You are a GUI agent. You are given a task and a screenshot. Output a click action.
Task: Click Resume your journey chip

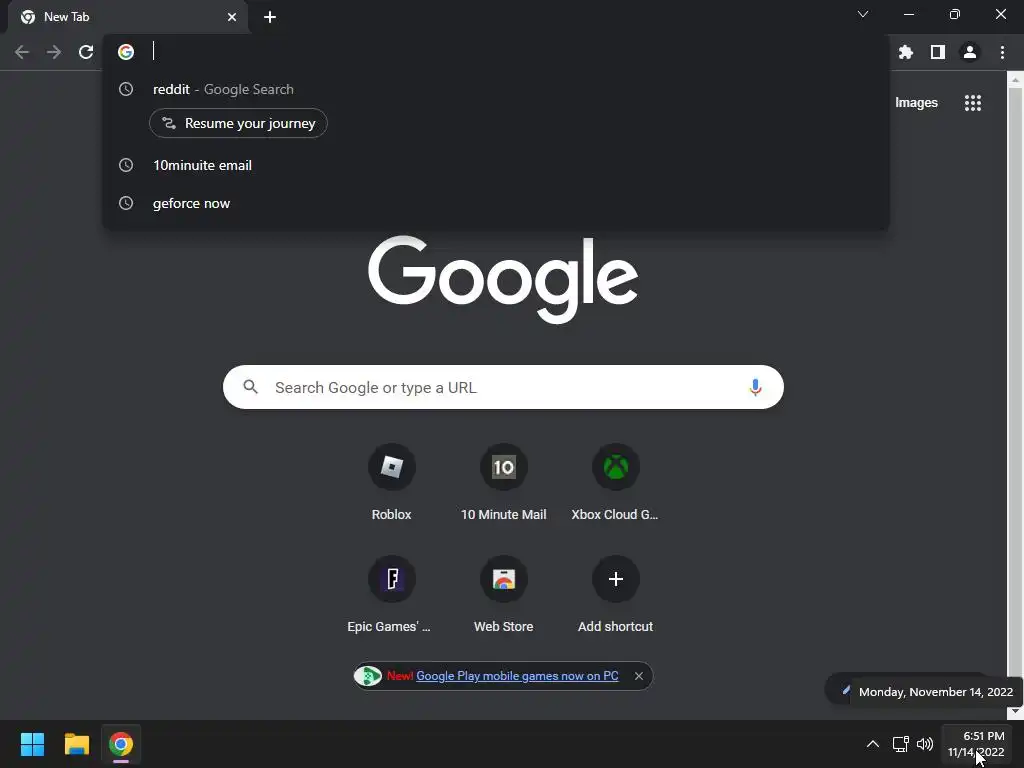238,123
